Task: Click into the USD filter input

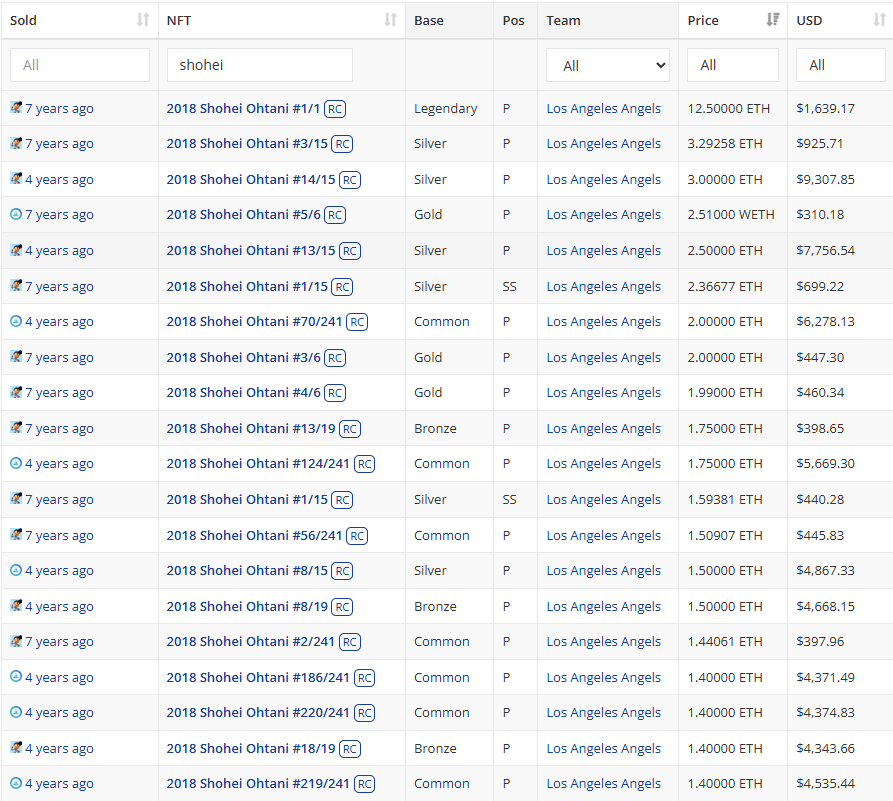Action: tap(841, 65)
